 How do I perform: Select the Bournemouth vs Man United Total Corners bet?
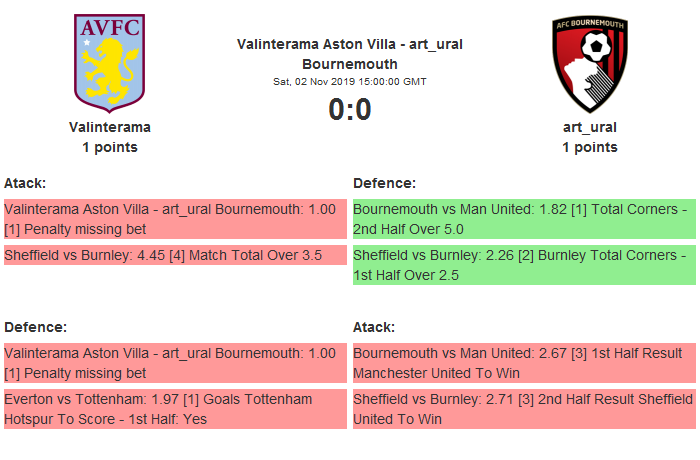[x=523, y=220]
